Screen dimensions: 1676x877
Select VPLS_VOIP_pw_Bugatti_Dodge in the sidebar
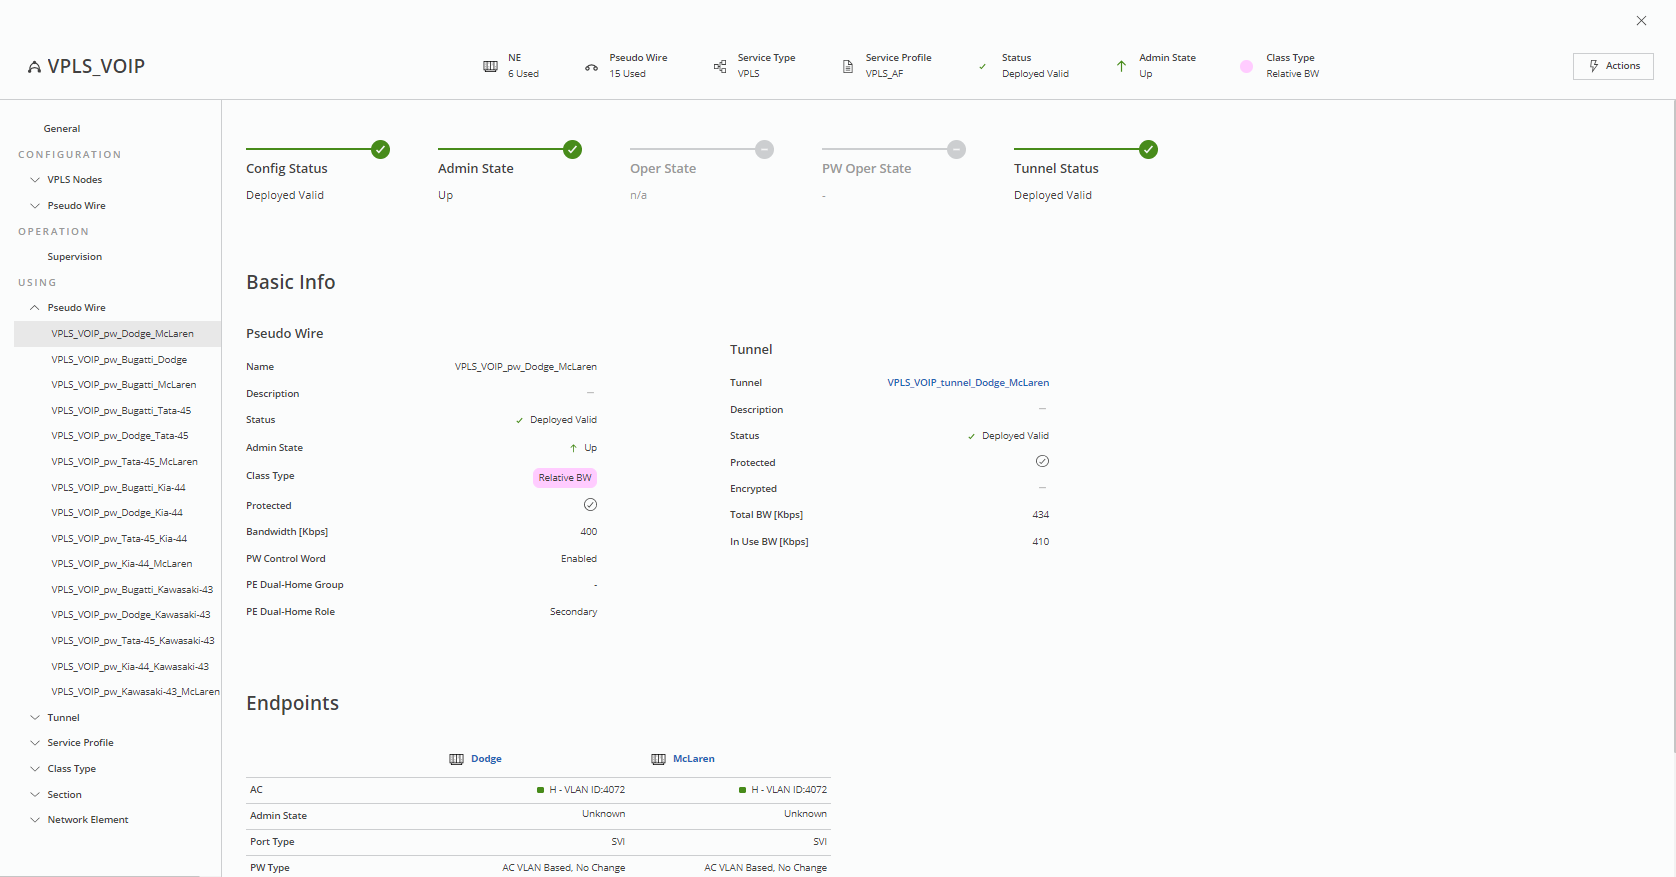119,360
